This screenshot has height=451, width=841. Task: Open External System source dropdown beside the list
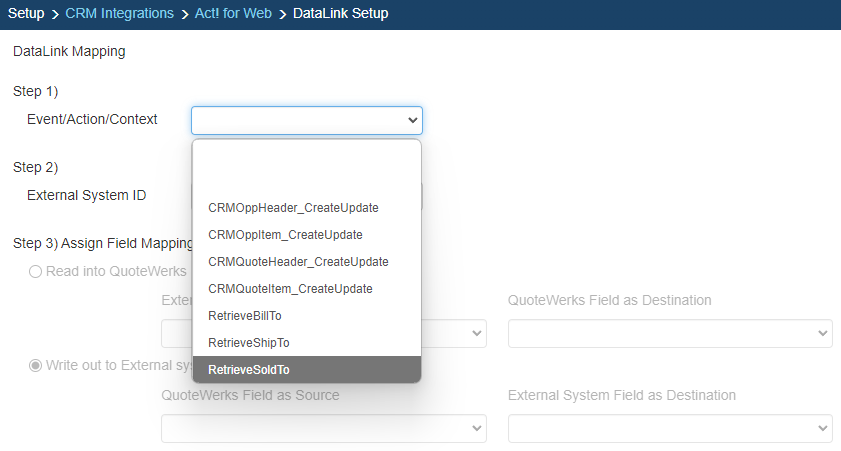pyautogui.click(x=455, y=333)
